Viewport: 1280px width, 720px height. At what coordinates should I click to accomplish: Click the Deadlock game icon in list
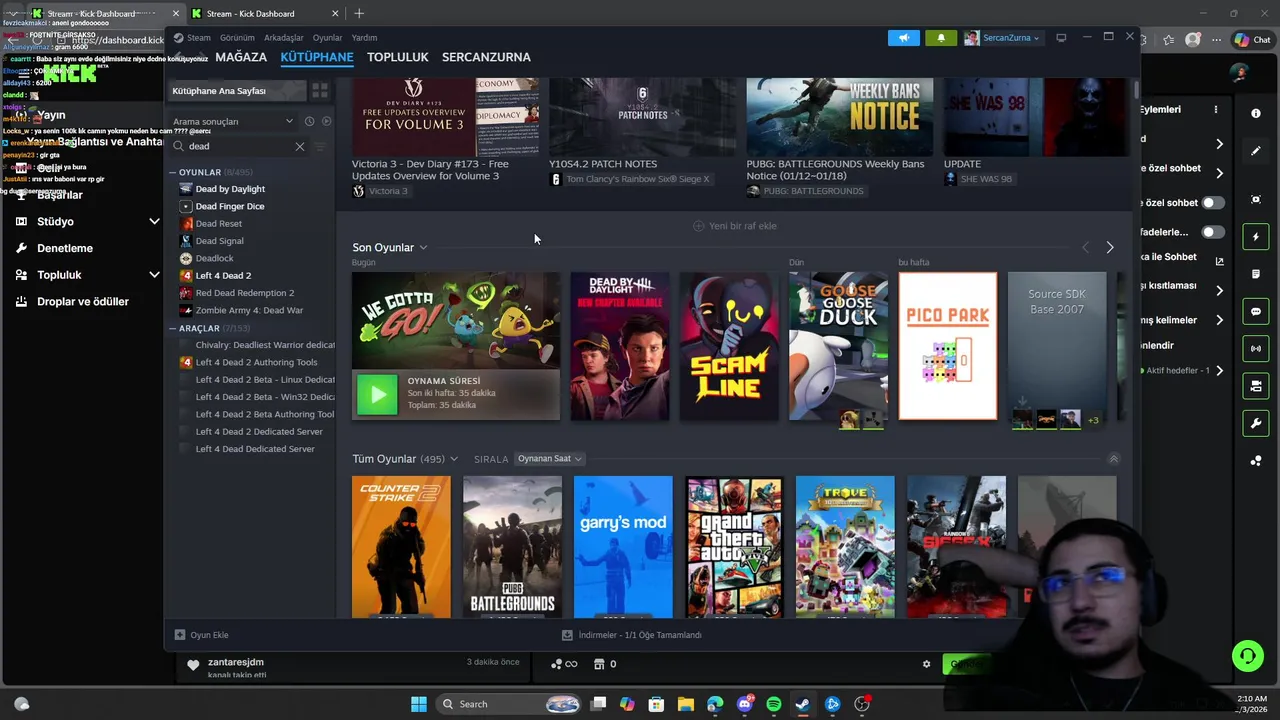(x=186, y=258)
